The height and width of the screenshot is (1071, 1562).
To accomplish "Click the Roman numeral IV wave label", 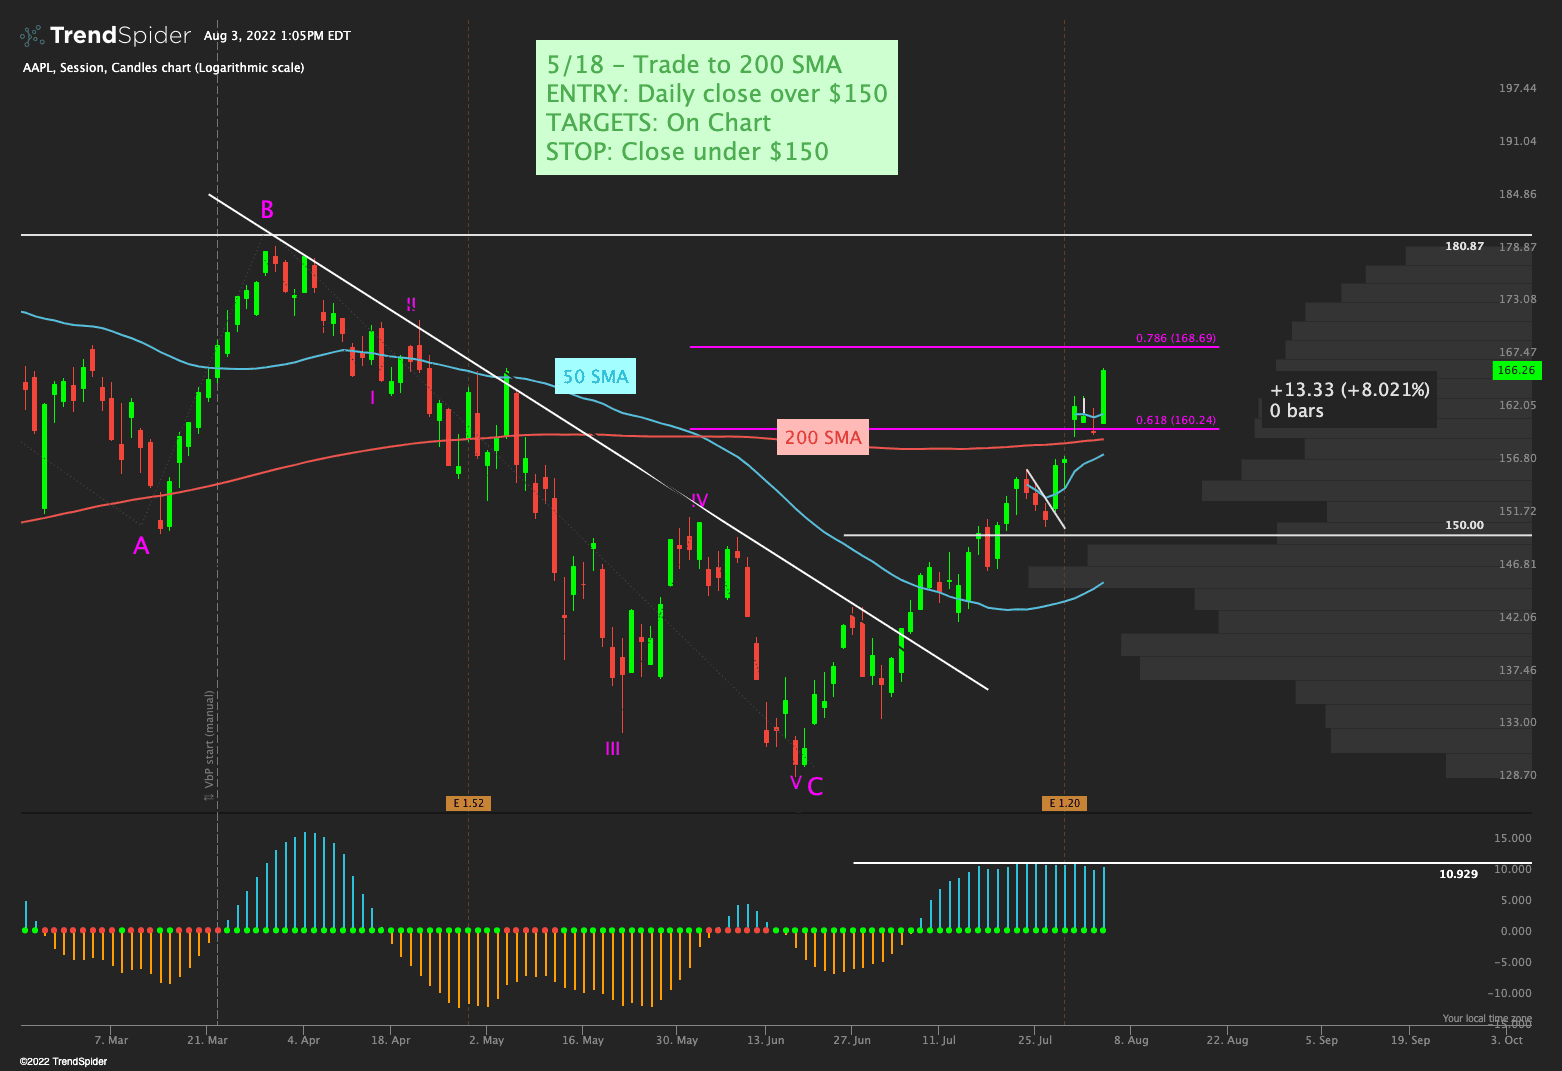I will click(x=699, y=500).
